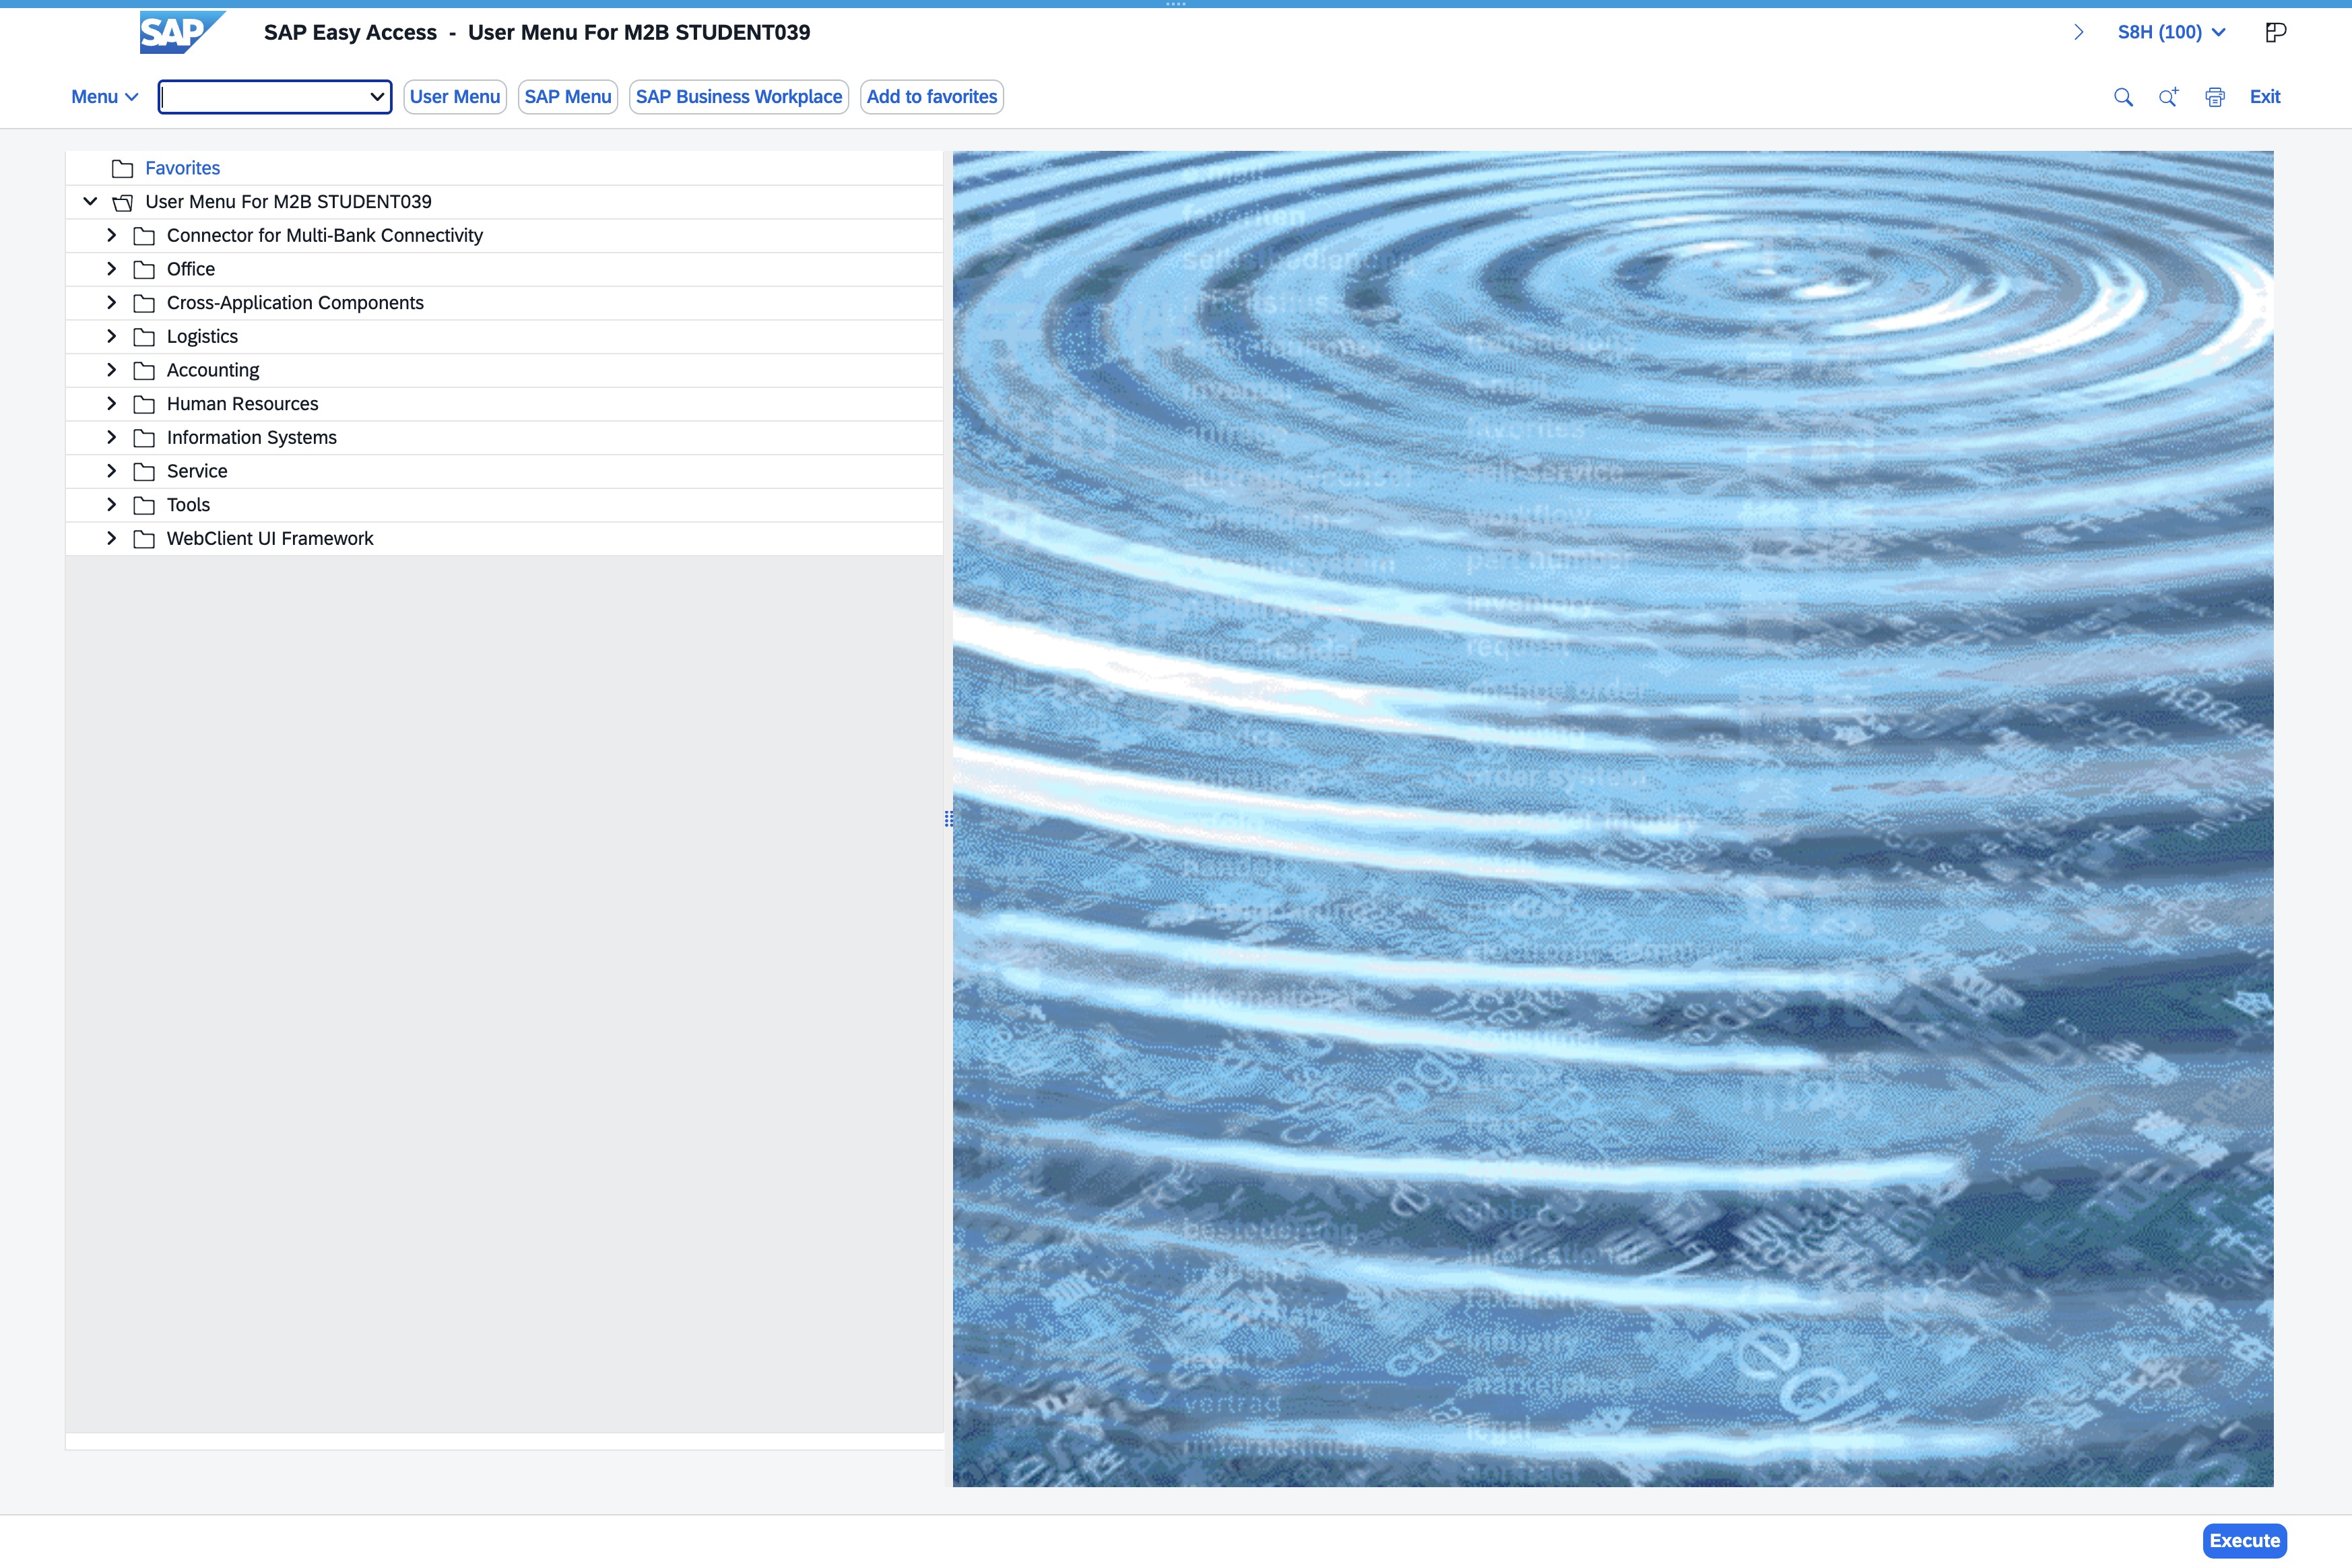The width and height of the screenshot is (2352, 1568).
Task: Expand Connector for Multi-Bank Connectivity chevron
Action: (x=112, y=235)
